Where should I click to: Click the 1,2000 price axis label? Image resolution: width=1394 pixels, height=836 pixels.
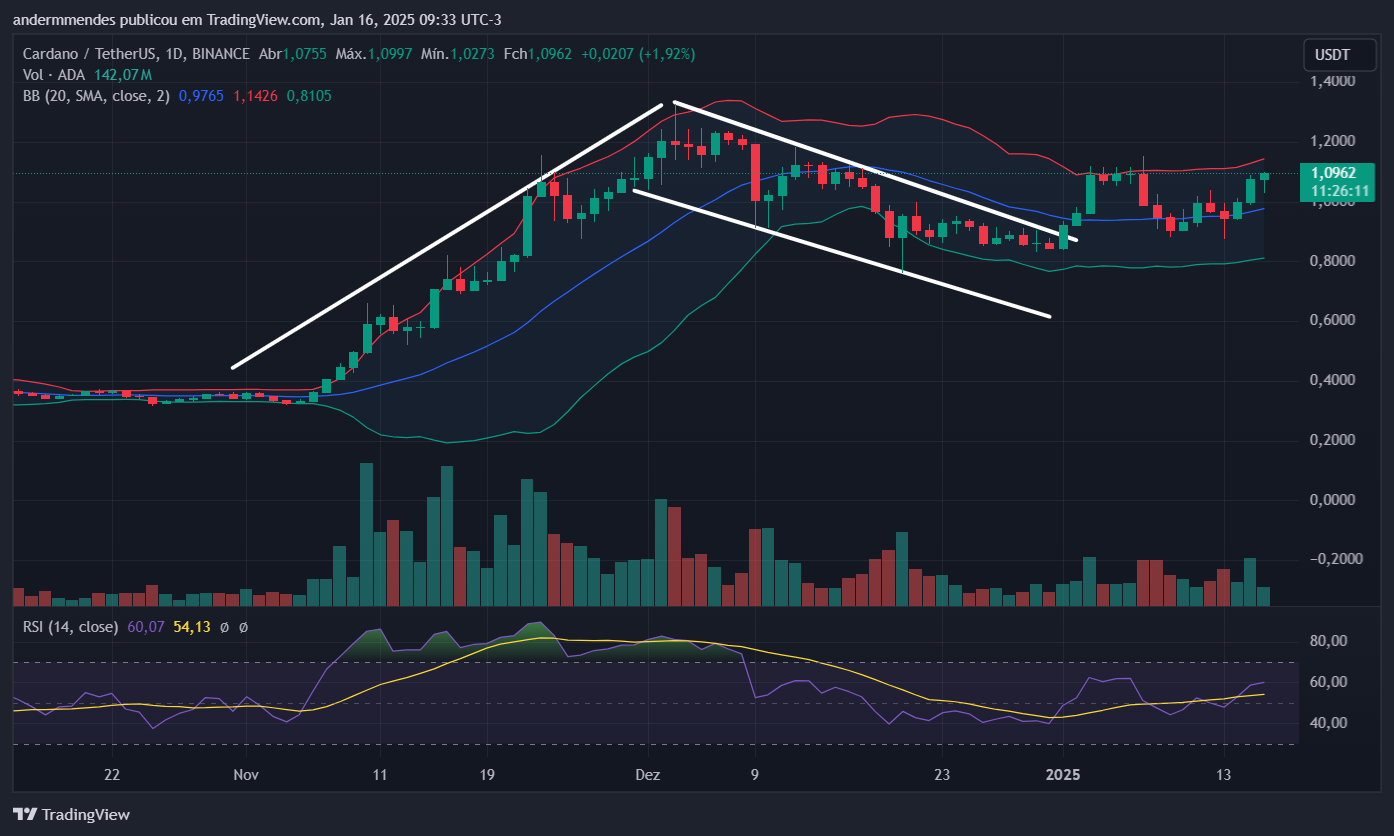pos(1333,141)
